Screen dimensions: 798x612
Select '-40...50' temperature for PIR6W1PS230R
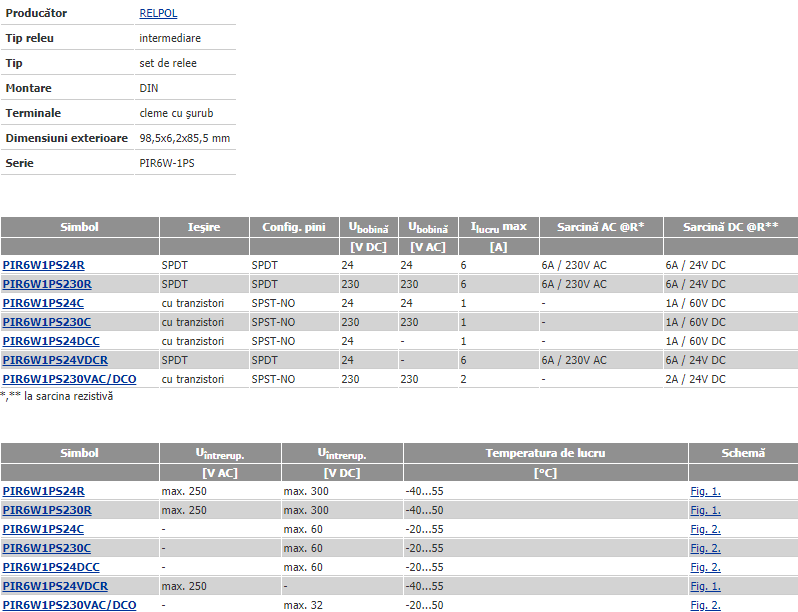[x=424, y=510]
